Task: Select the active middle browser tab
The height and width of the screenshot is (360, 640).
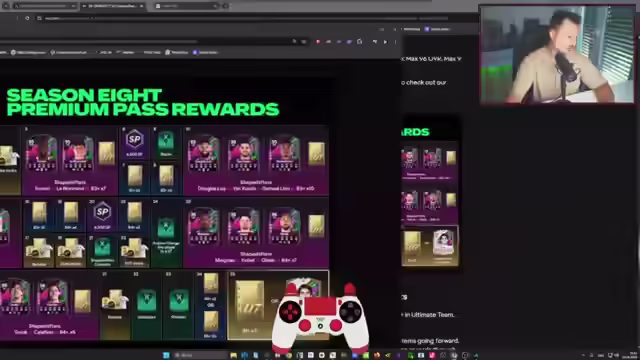Action: (113, 6)
